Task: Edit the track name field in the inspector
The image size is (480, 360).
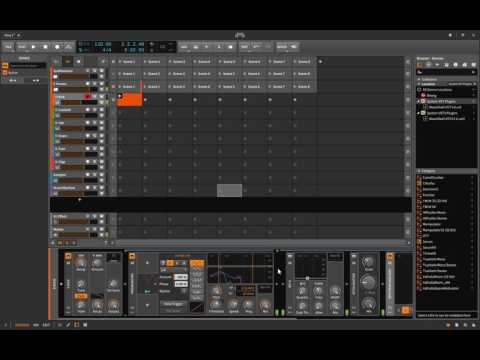Action: tap(28, 66)
